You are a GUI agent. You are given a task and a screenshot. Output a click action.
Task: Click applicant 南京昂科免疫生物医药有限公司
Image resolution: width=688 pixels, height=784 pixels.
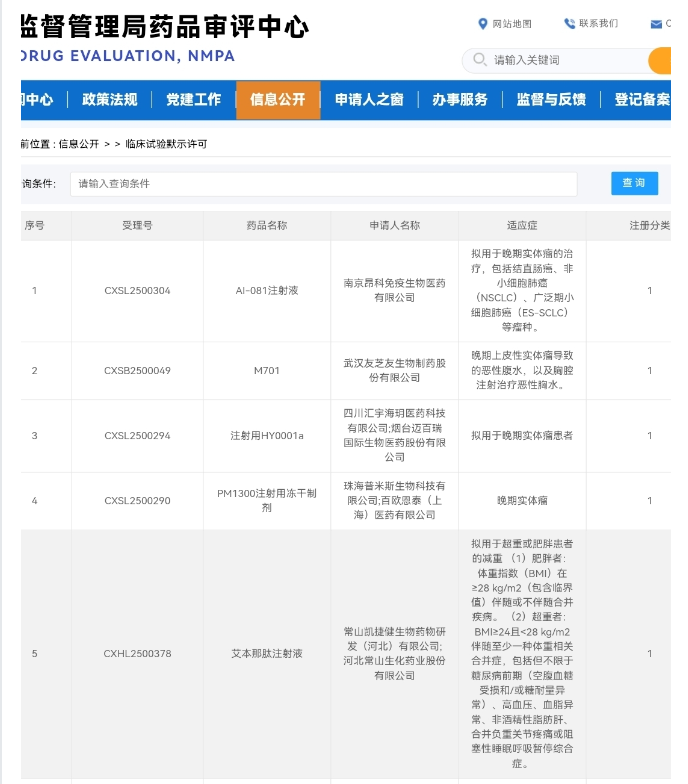click(394, 290)
